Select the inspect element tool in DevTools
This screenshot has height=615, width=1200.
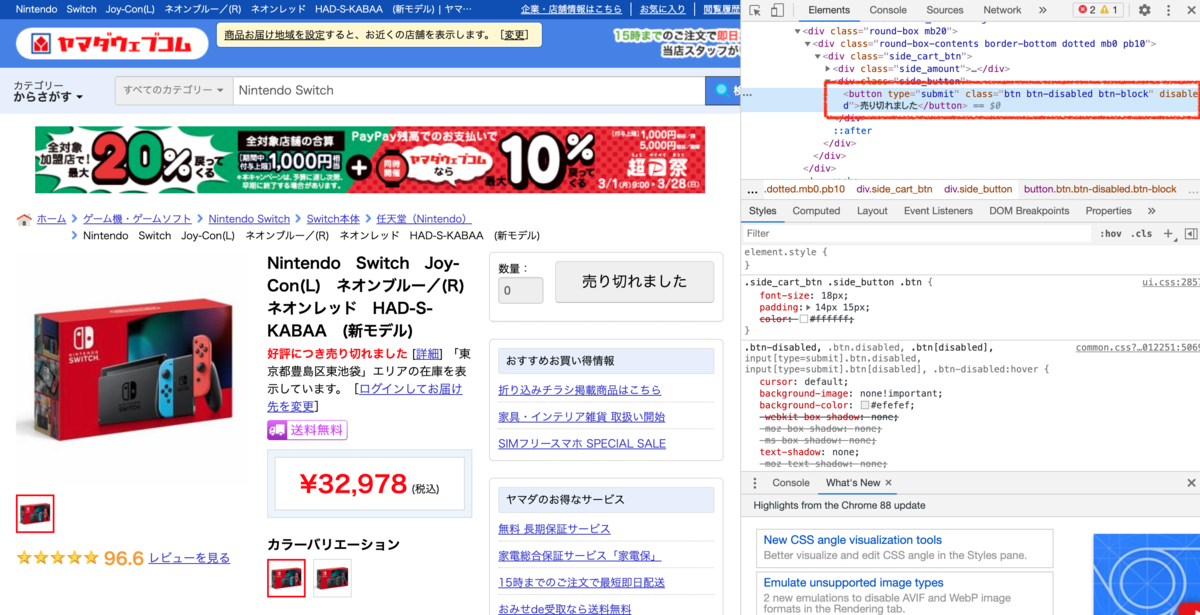(x=757, y=10)
